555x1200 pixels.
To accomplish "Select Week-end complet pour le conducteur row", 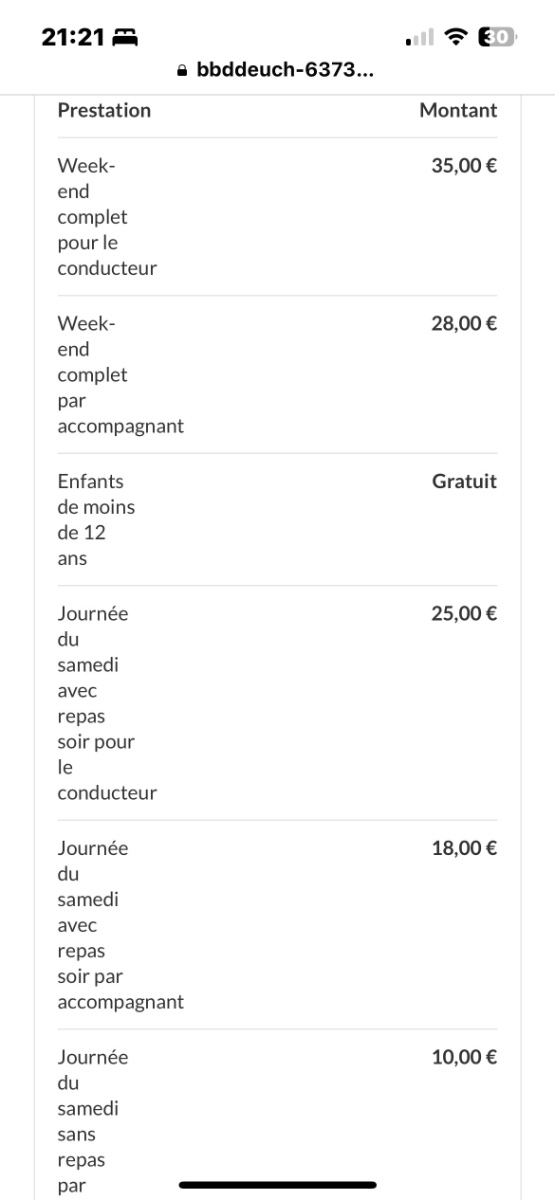I will (277, 217).
